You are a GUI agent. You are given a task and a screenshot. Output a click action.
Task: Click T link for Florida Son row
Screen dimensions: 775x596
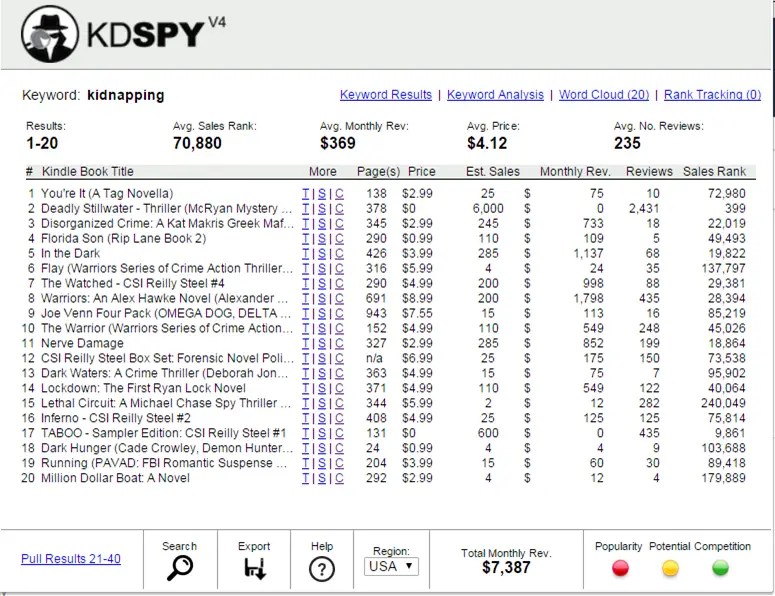click(305, 239)
